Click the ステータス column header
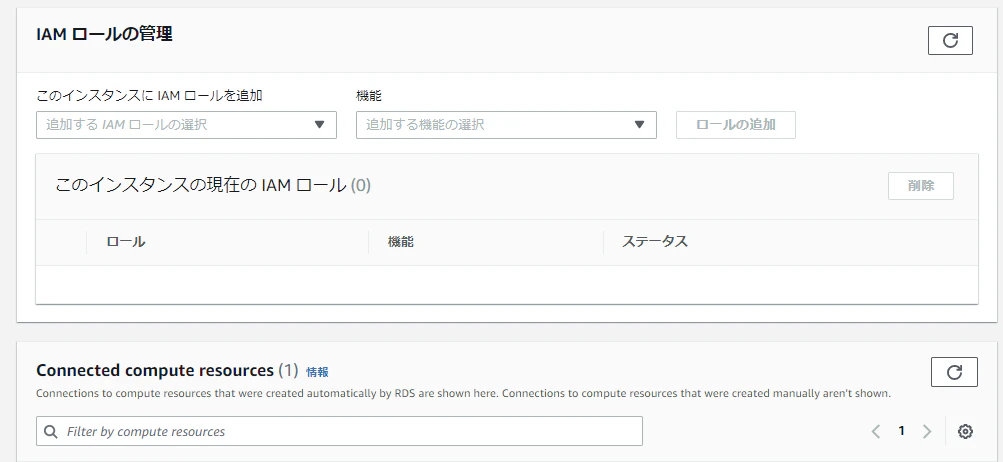The height and width of the screenshot is (462, 1003). click(654, 241)
